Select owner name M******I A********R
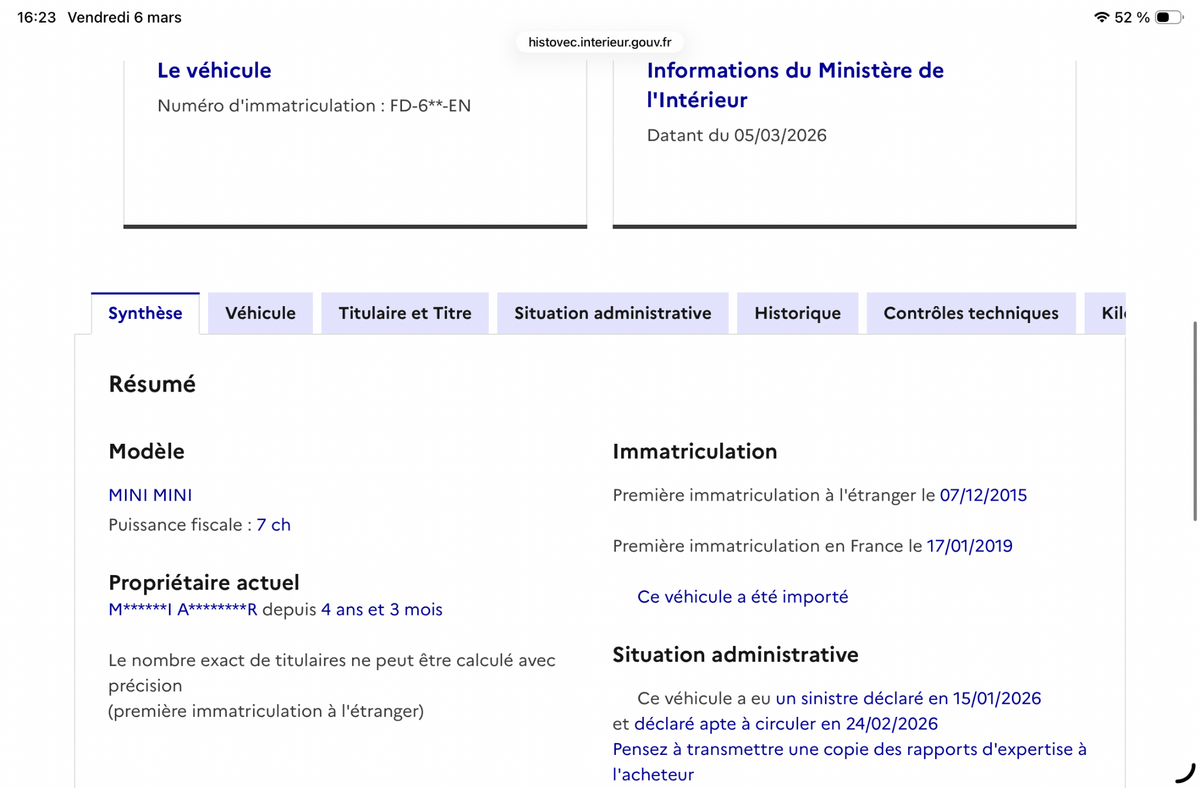 pos(183,609)
